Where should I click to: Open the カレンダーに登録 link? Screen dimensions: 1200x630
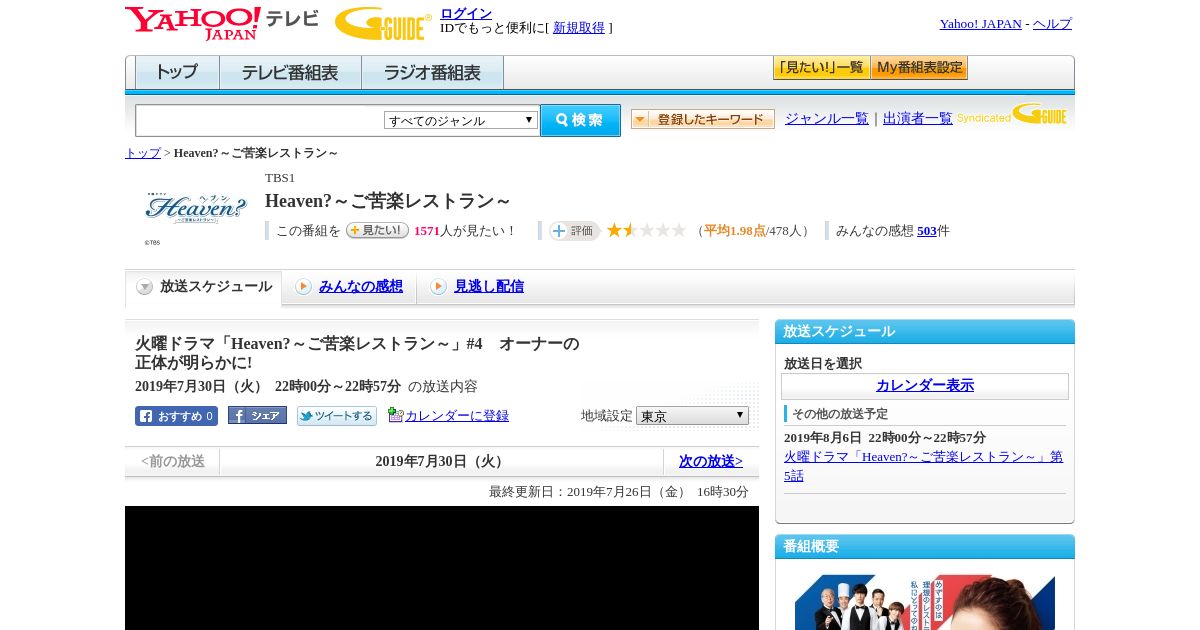(457, 415)
